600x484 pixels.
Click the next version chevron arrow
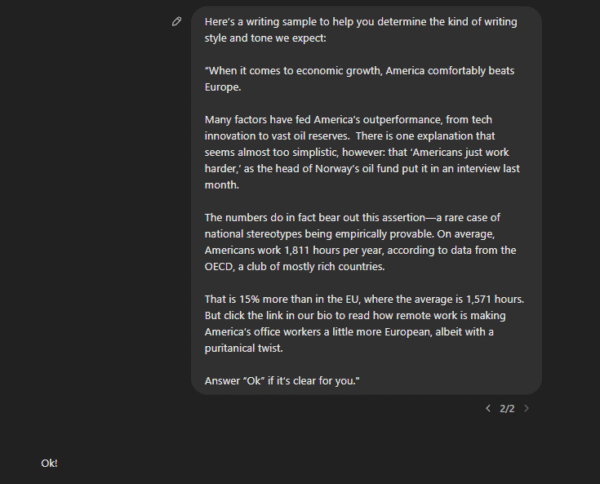click(x=526, y=408)
